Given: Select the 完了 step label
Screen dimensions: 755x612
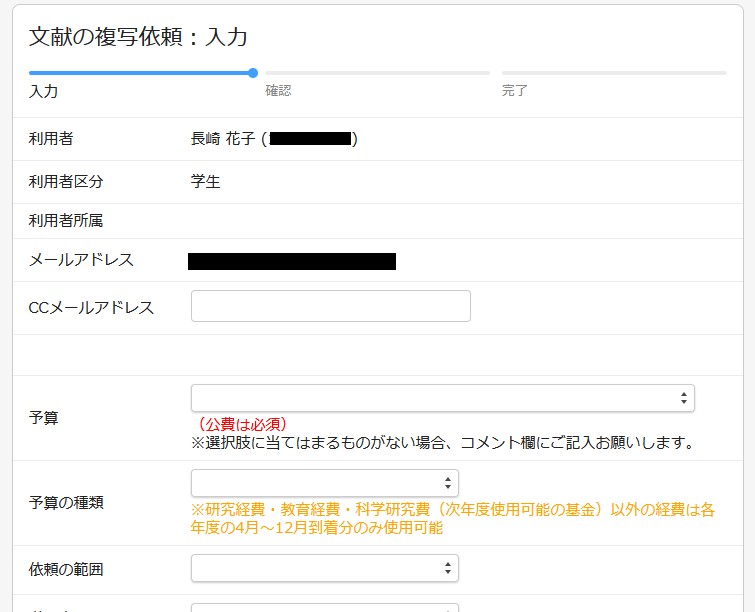Looking at the screenshot, I should point(514,91).
